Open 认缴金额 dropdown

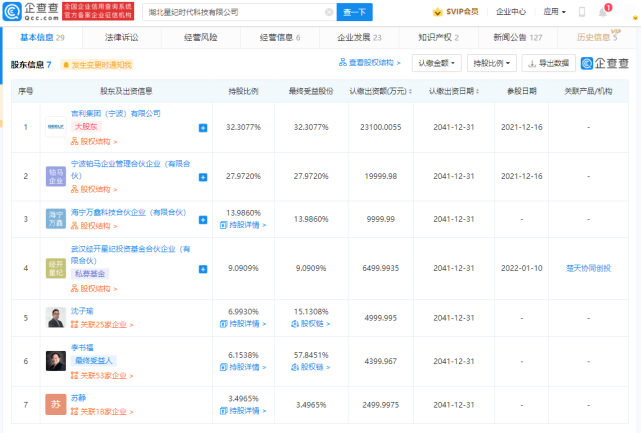click(436, 63)
